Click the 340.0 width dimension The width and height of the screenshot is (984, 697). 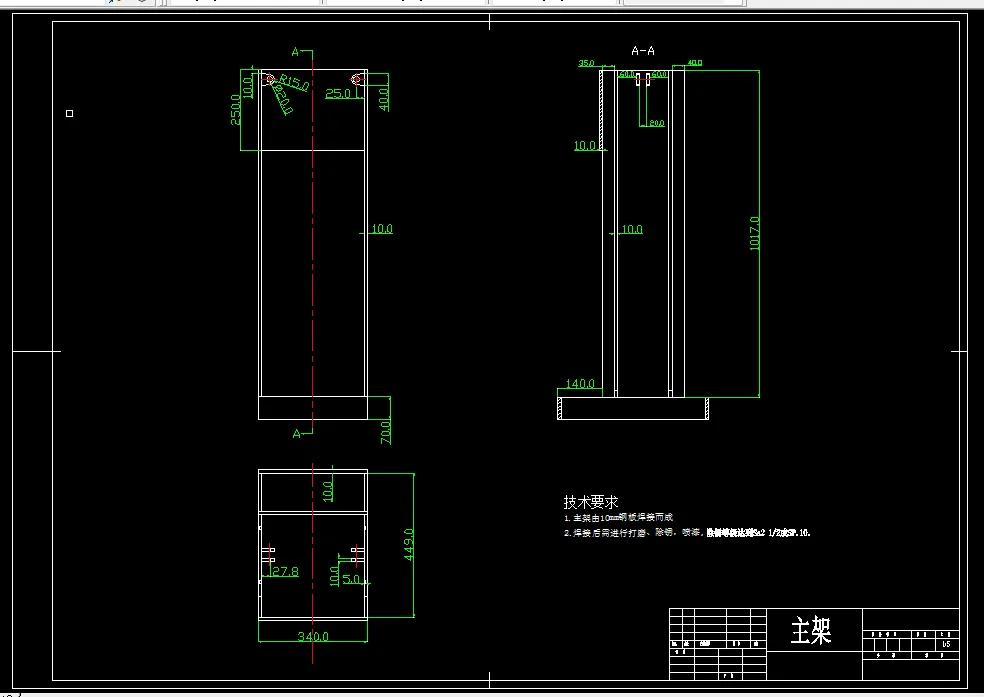click(313, 636)
